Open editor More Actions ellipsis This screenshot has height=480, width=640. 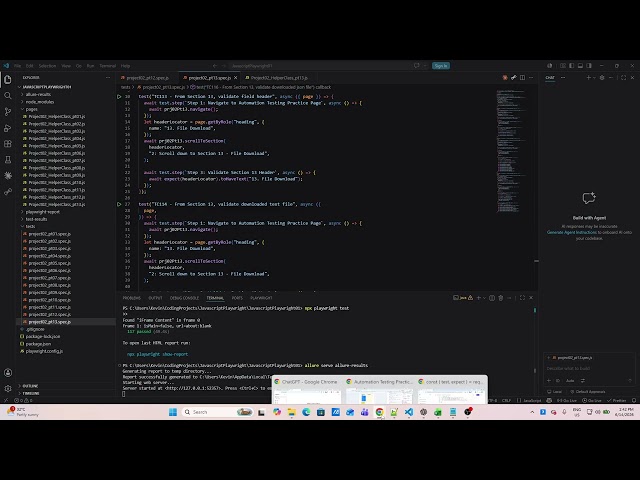[531, 78]
